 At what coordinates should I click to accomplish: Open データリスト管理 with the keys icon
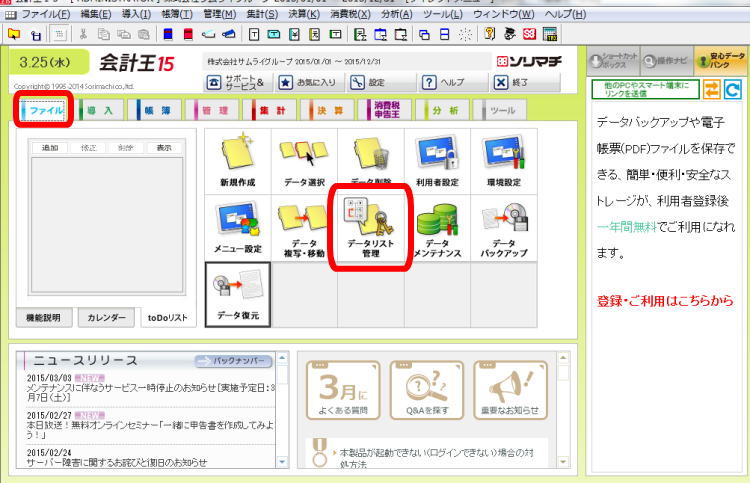point(370,227)
